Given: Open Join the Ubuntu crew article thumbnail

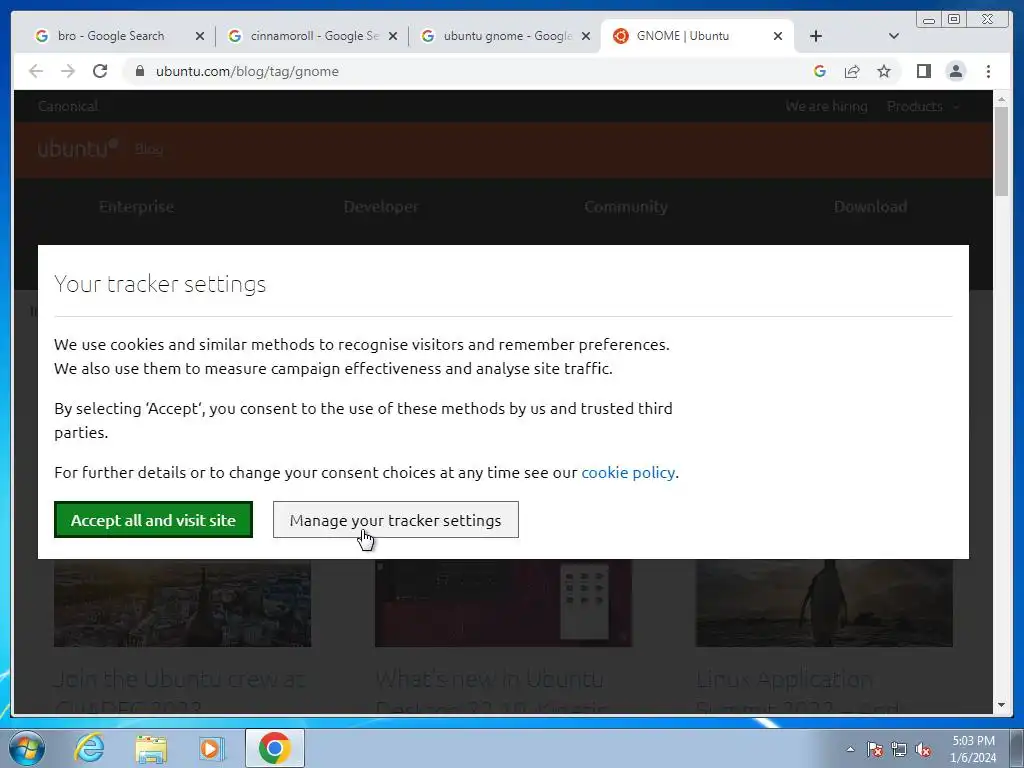Looking at the screenshot, I should [x=182, y=603].
